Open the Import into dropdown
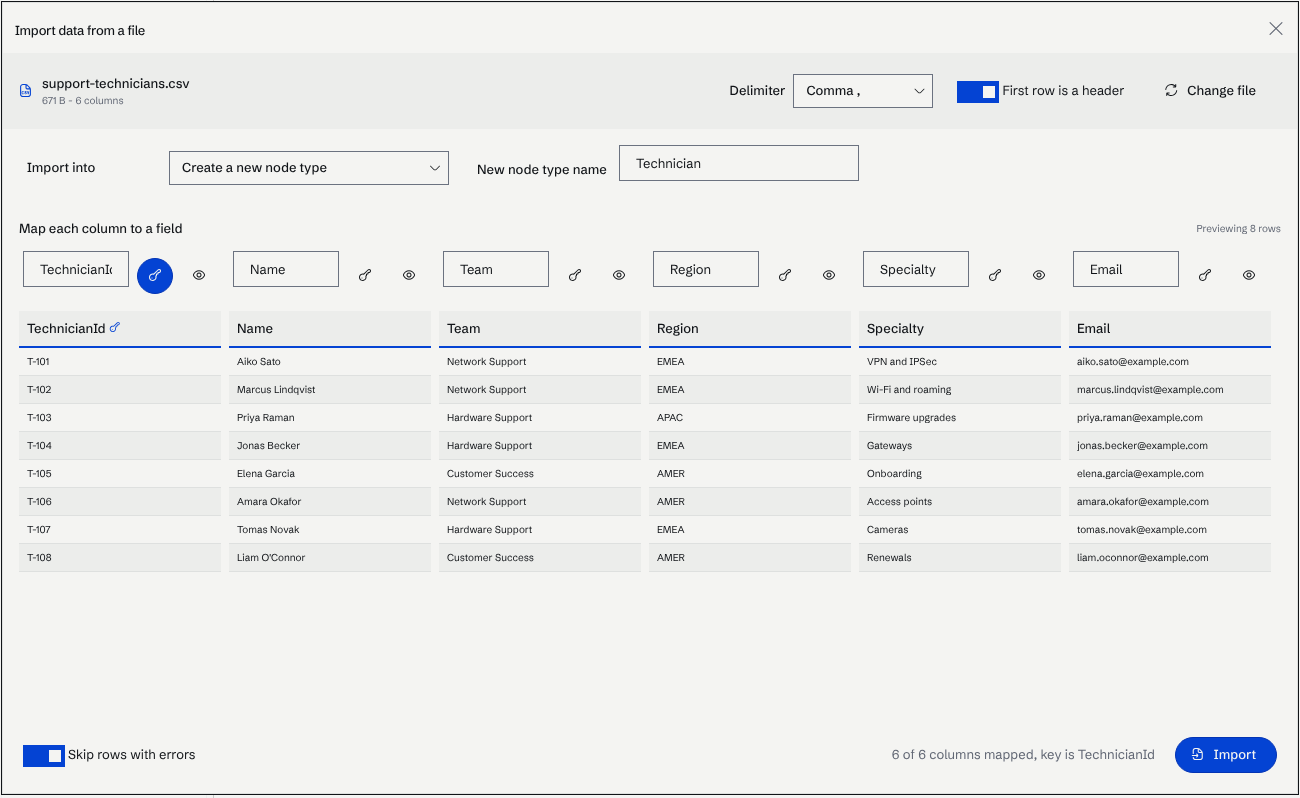Viewport: 1300px width, 798px height. (x=309, y=168)
